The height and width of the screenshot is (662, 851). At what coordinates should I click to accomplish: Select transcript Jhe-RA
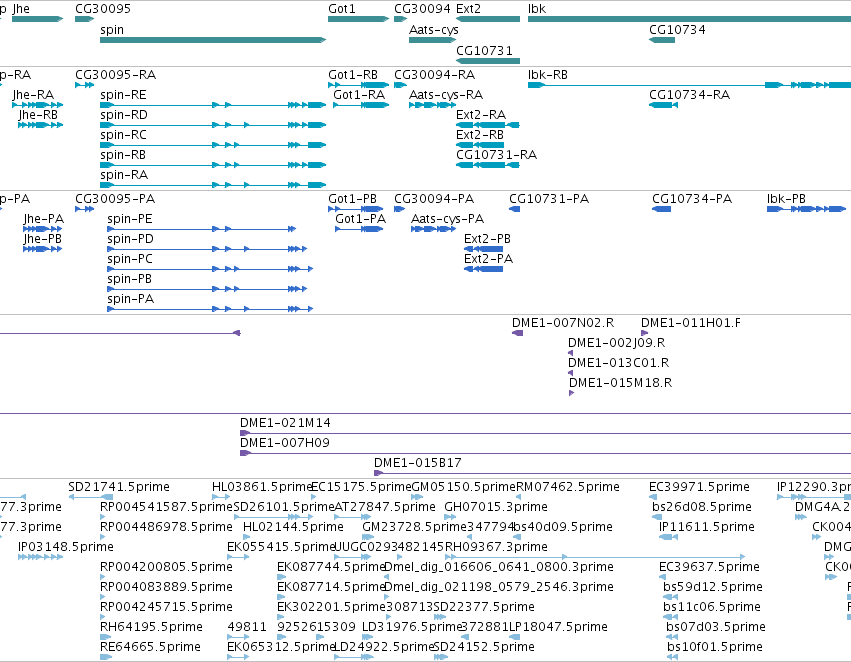tap(33, 94)
